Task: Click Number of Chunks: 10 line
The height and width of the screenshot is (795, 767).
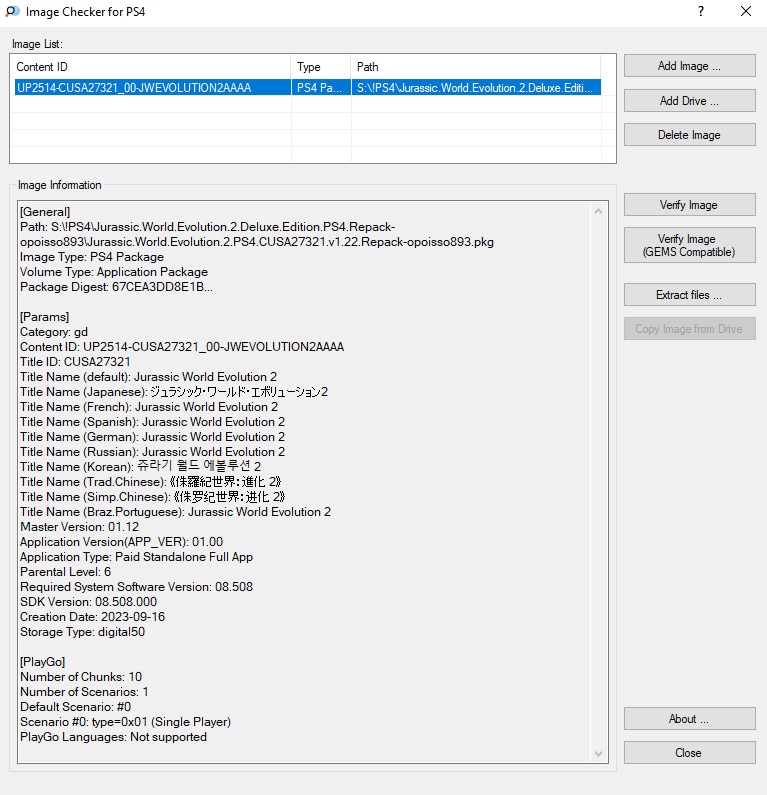Action: 81,677
